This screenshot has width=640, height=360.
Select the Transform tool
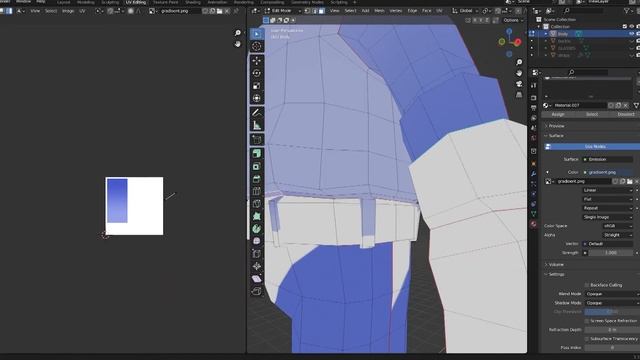[x=256, y=98]
